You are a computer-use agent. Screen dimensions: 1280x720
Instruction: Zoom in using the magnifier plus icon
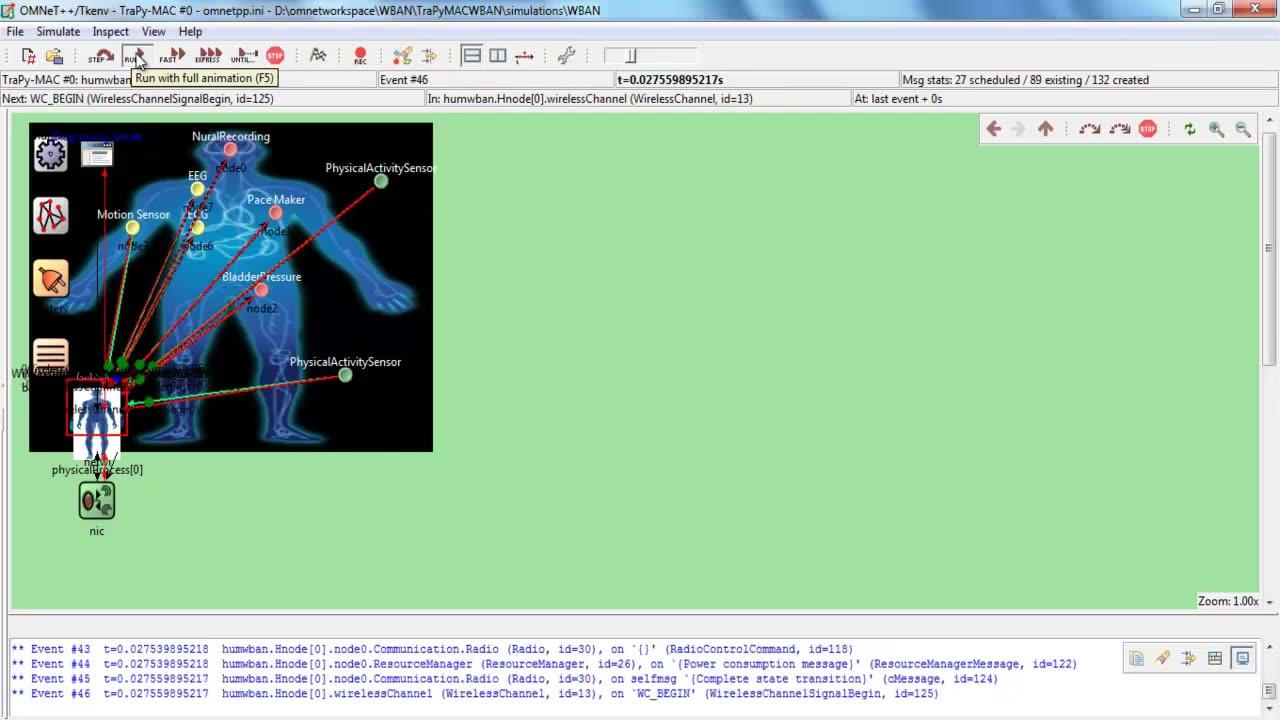click(1216, 129)
